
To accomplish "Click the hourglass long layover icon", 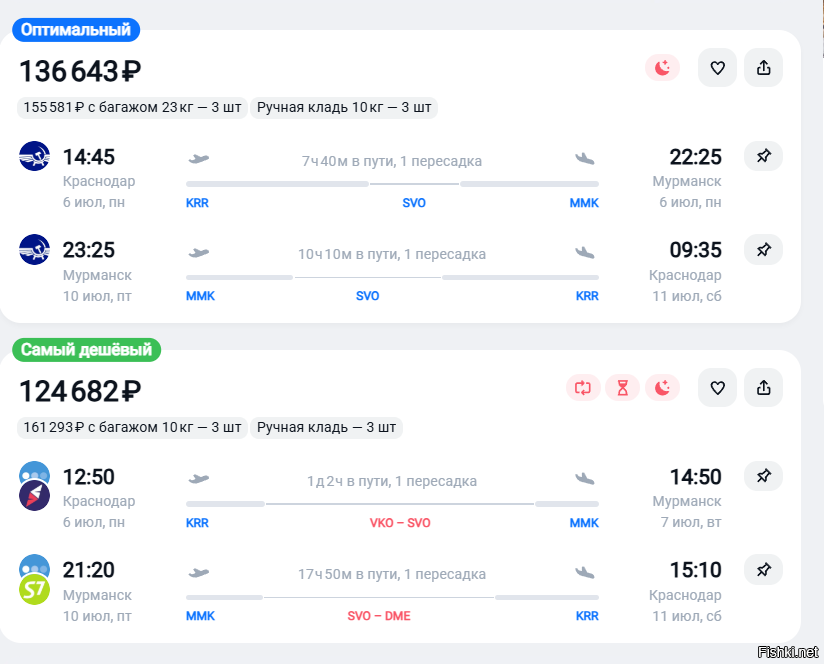I will click(622, 388).
